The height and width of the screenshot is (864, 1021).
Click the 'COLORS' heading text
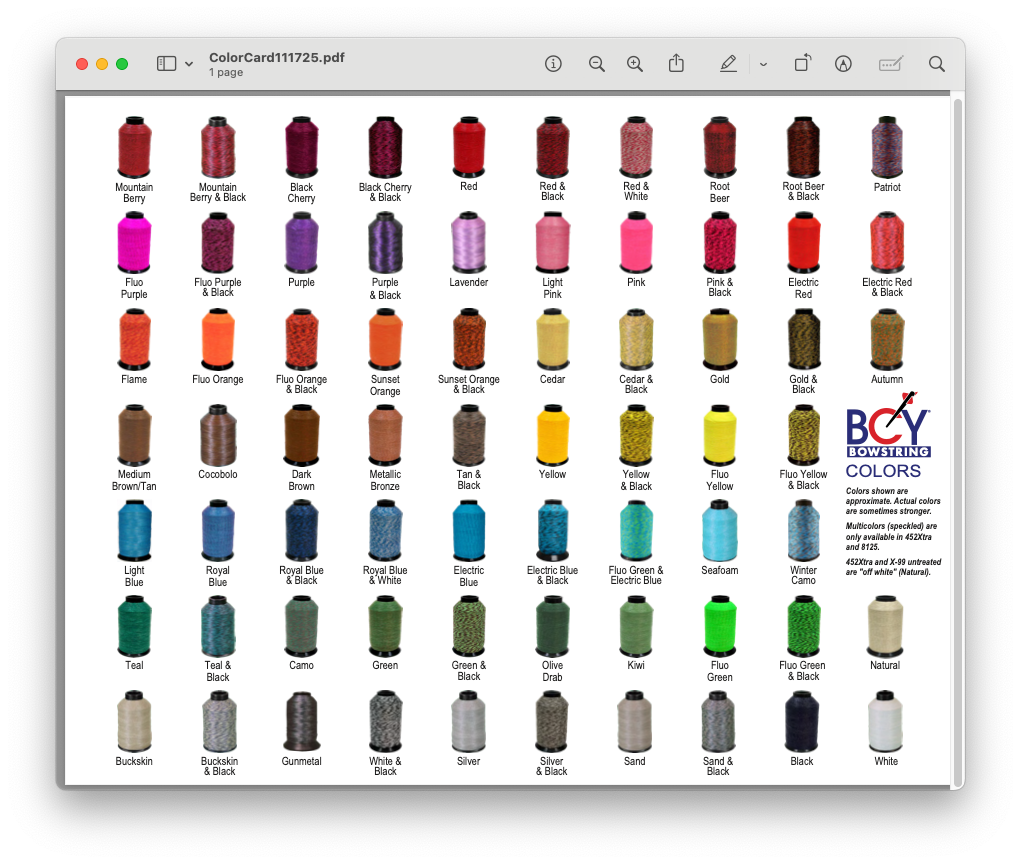click(x=883, y=471)
